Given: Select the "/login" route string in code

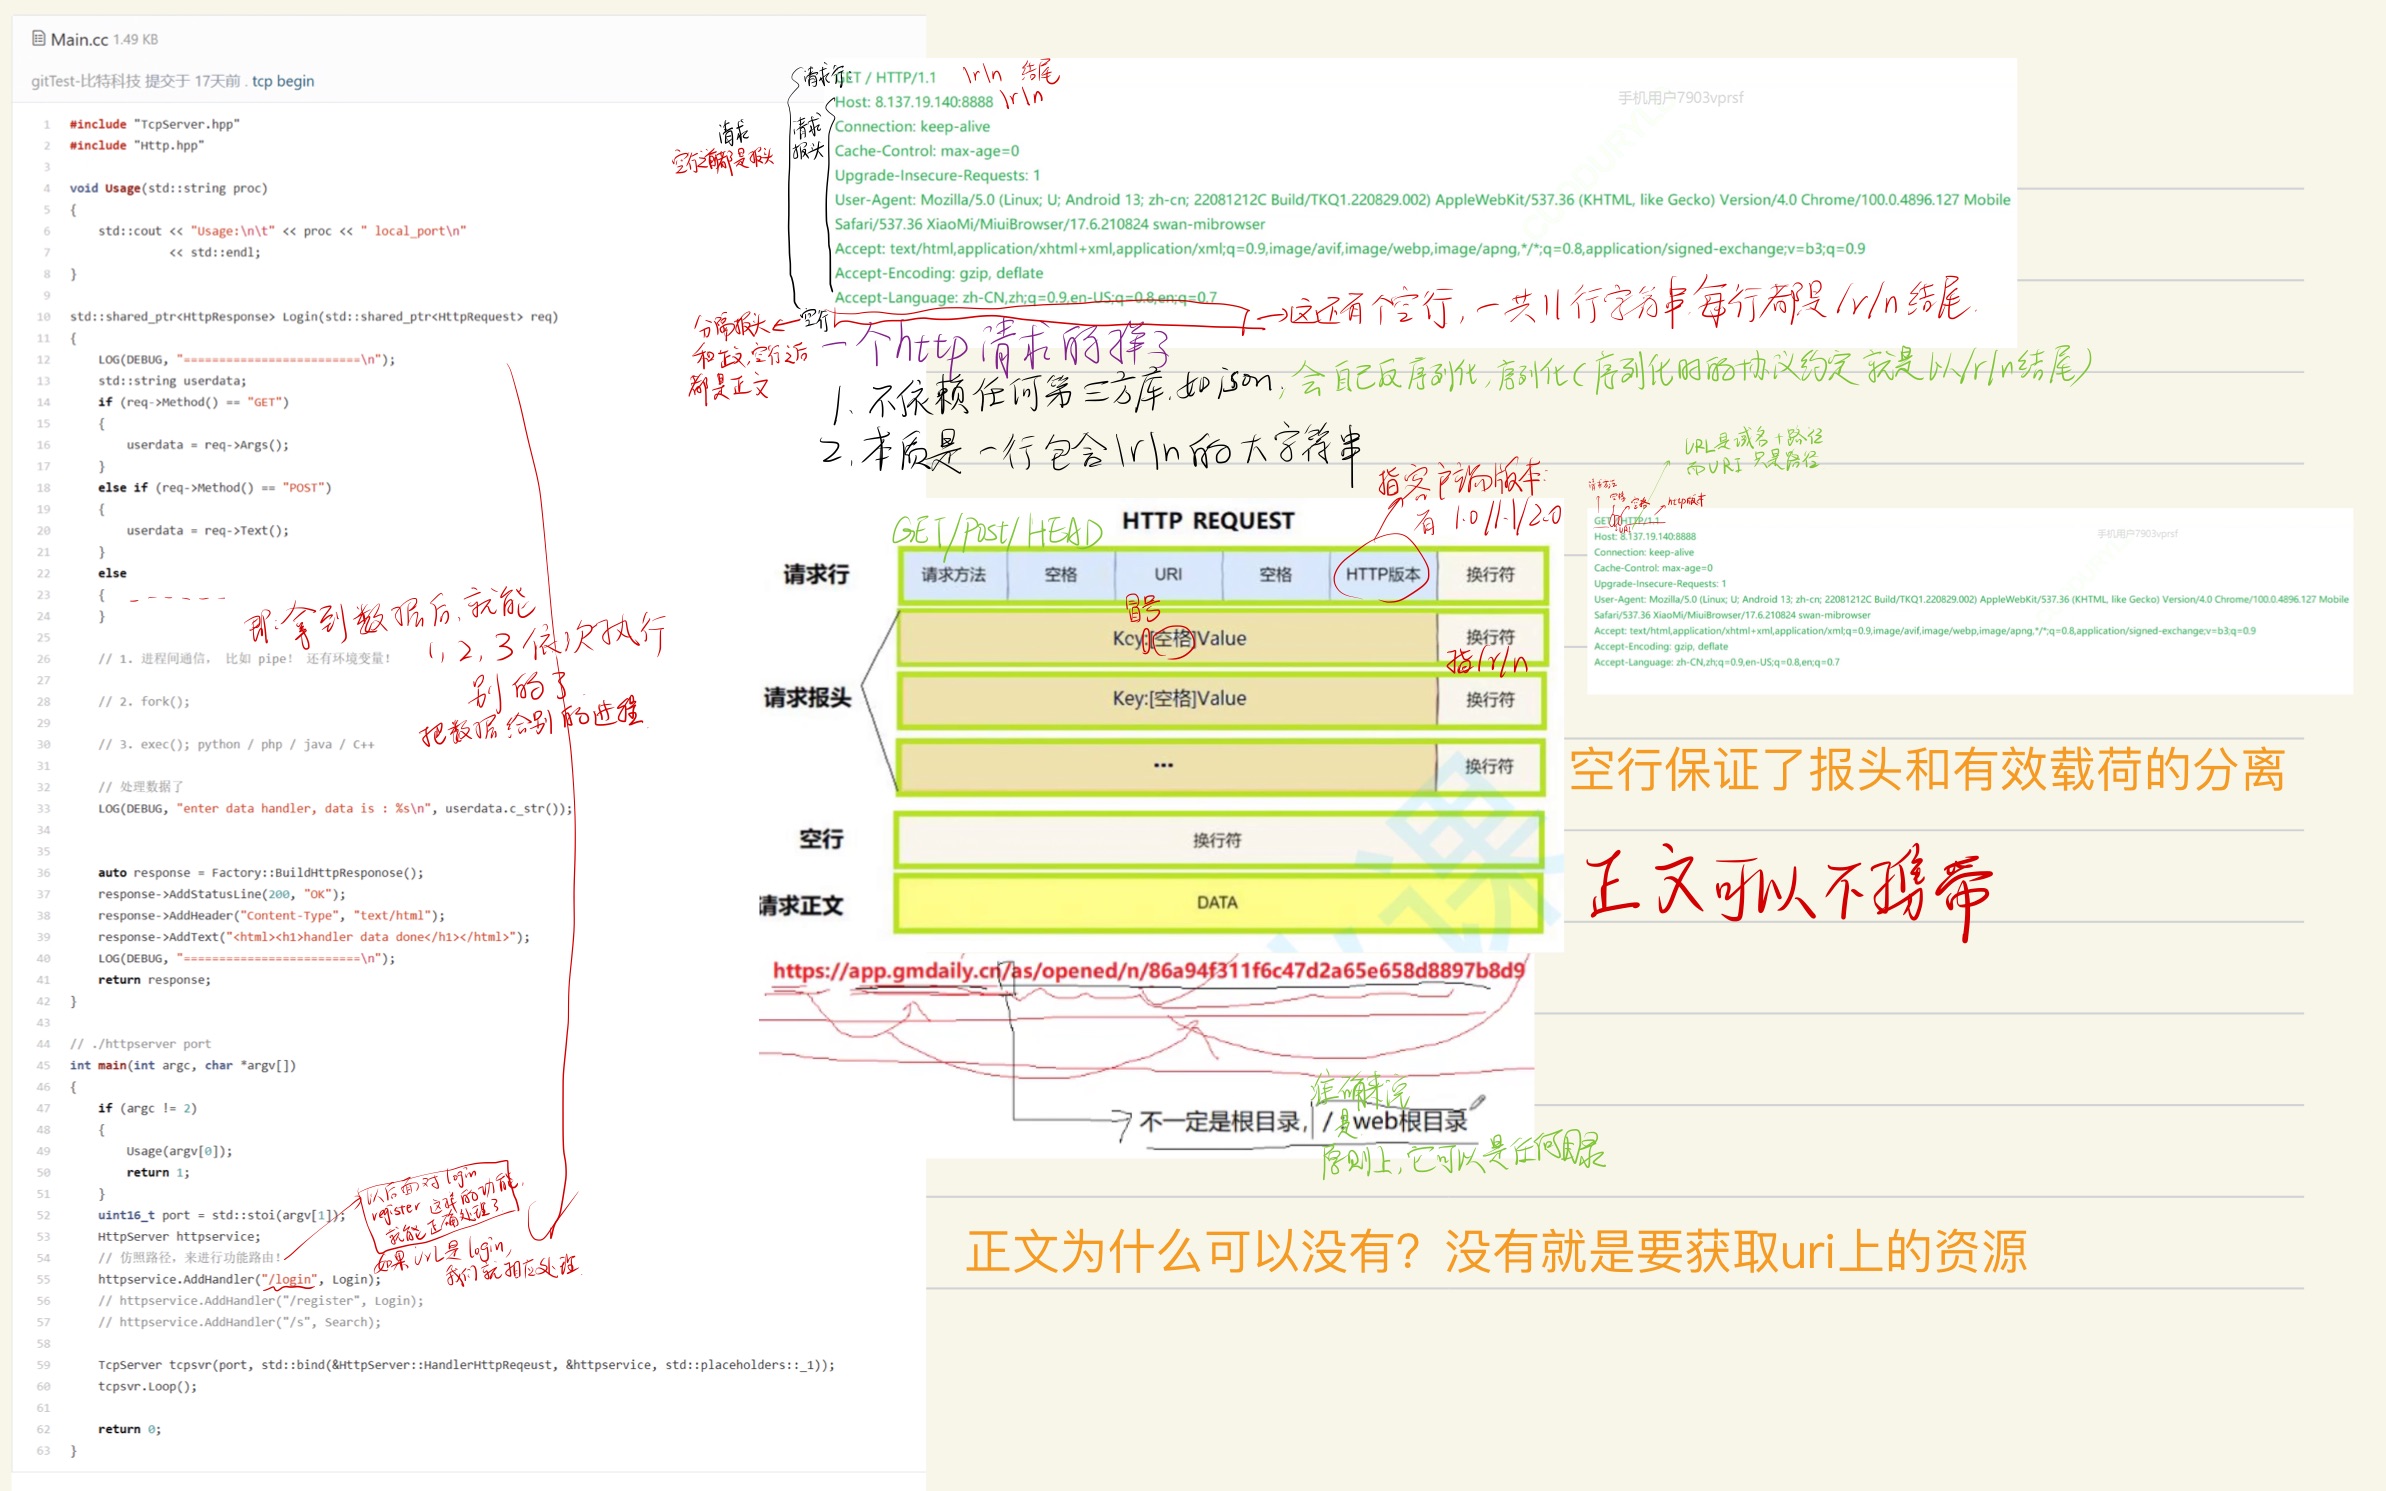Looking at the screenshot, I should pos(289,1278).
